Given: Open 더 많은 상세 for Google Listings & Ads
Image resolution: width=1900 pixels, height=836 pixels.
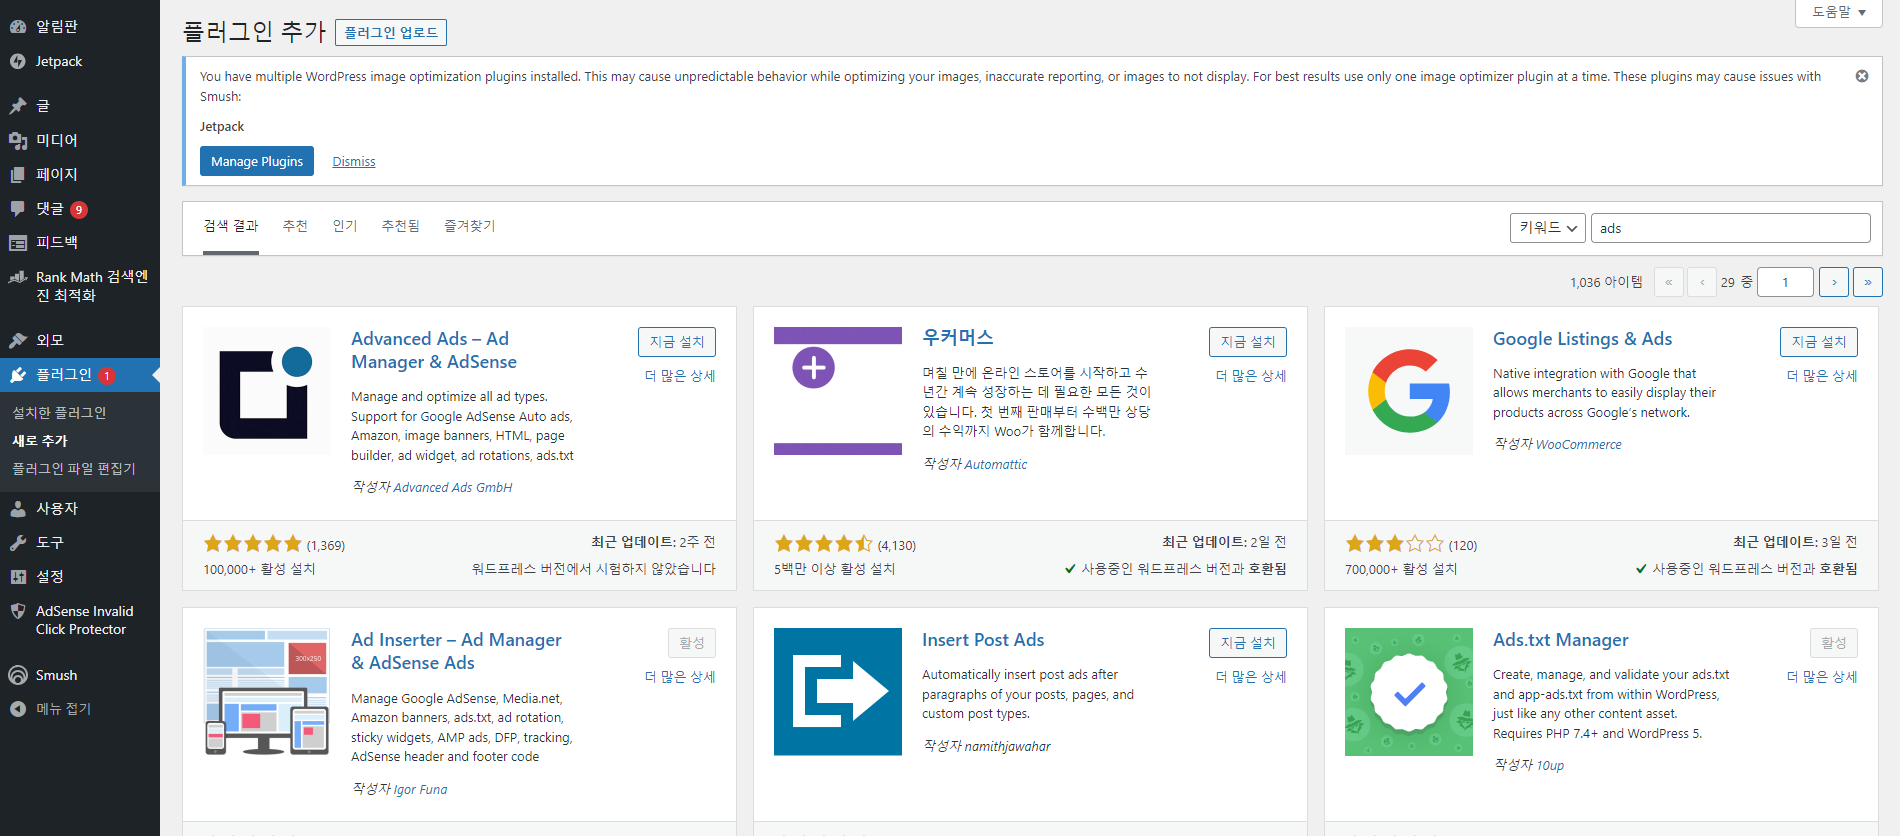Looking at the screenshot, I should click(x=1822, y=376).
